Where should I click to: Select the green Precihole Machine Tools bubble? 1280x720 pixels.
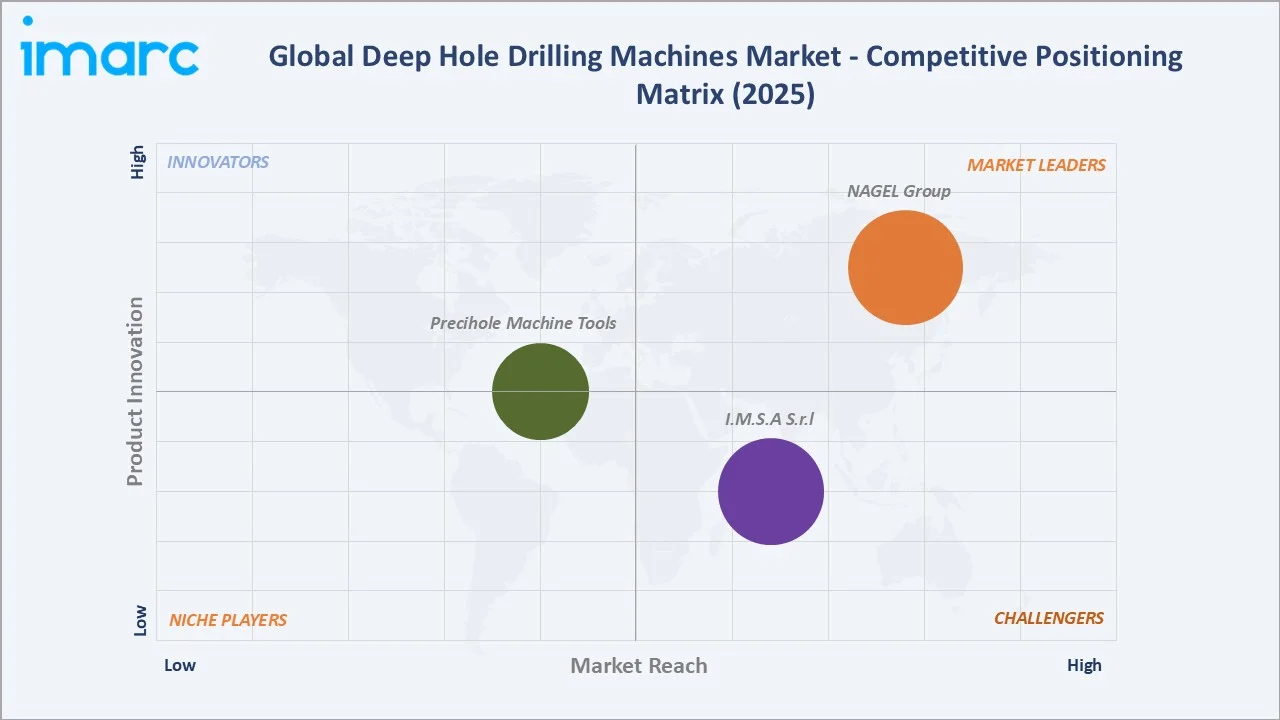[540, 391]
